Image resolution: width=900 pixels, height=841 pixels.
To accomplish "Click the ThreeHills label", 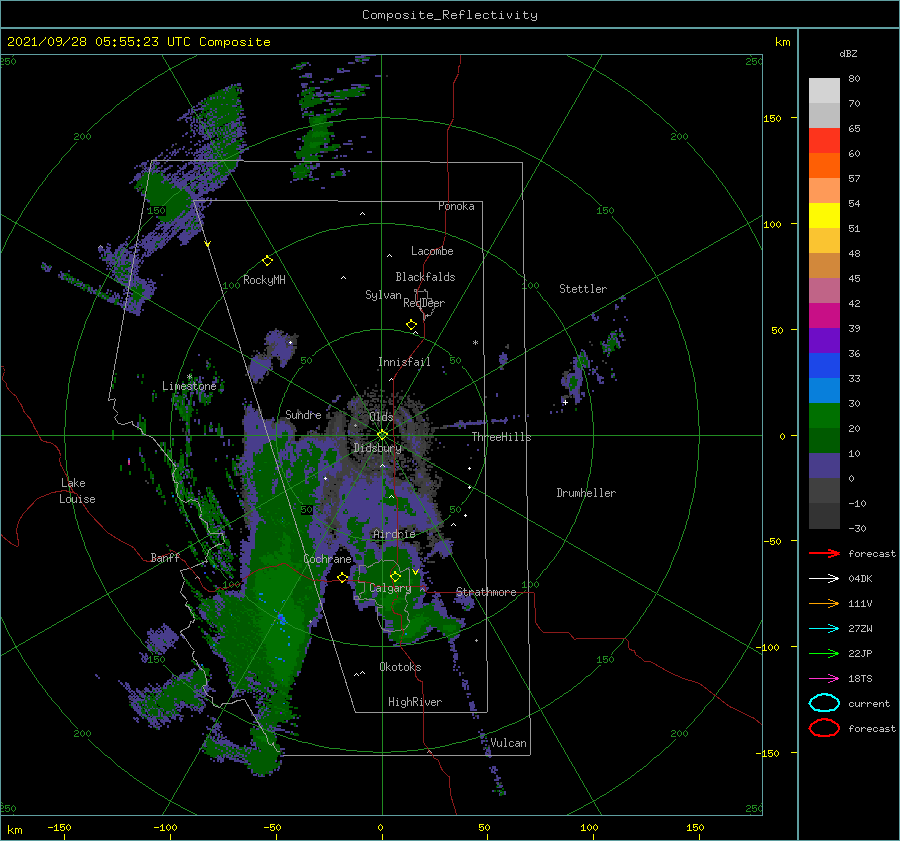I will [502, 437].
